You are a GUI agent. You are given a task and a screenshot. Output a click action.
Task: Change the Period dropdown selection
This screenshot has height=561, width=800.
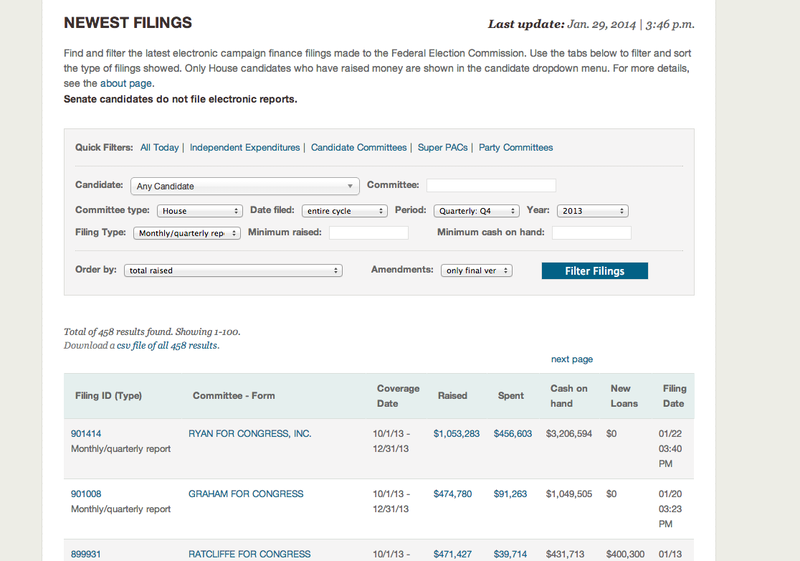pos(477,211)
